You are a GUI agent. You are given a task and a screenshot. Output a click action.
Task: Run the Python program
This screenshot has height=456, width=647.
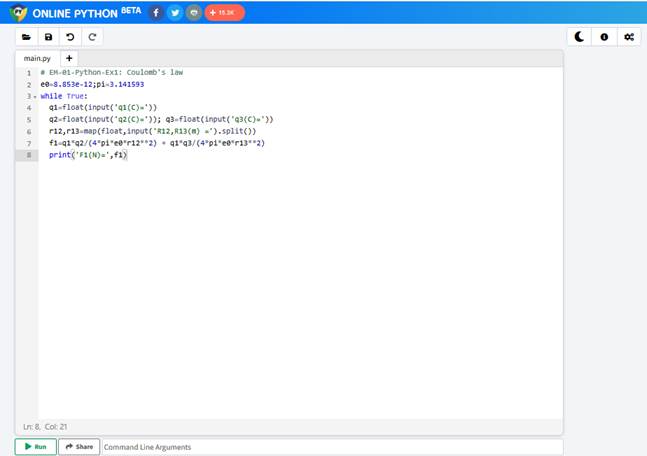click(x=35, y=447)
